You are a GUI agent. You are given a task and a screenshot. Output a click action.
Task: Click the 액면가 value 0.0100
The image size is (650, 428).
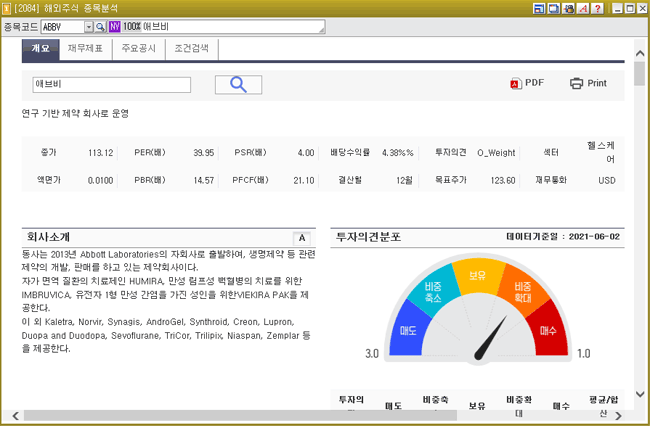click(100, 181)
